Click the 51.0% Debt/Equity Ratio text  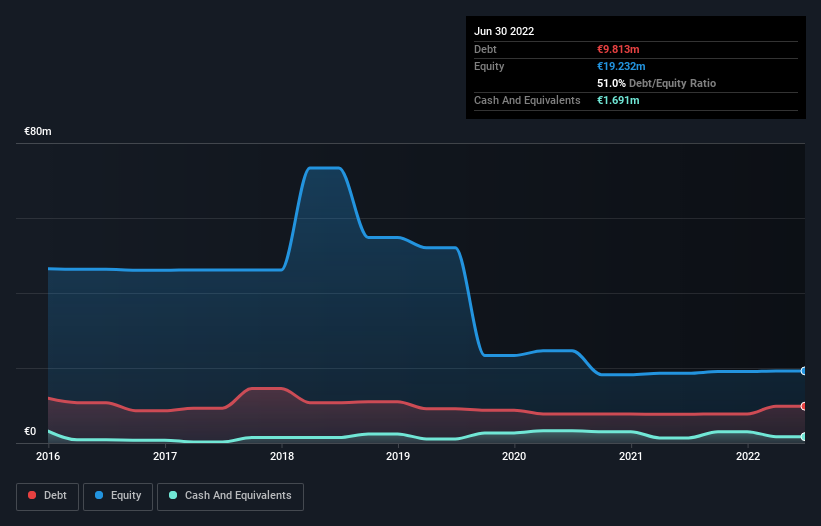656,83
